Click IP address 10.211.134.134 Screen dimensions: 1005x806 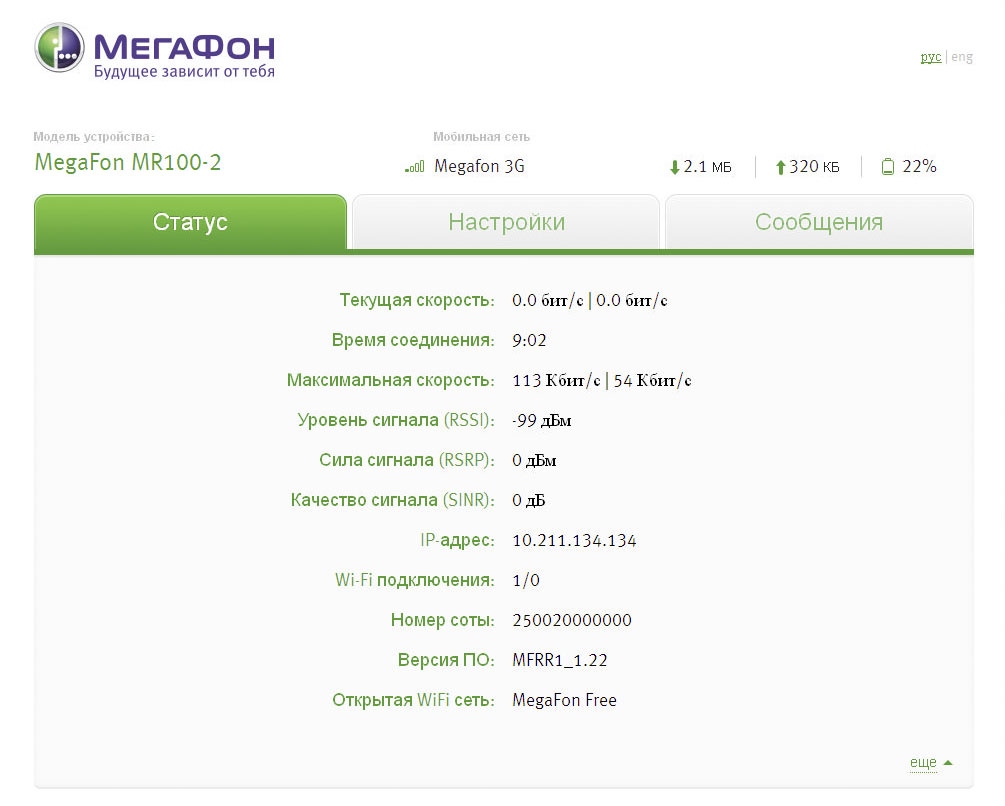click(x=574, y=541)
